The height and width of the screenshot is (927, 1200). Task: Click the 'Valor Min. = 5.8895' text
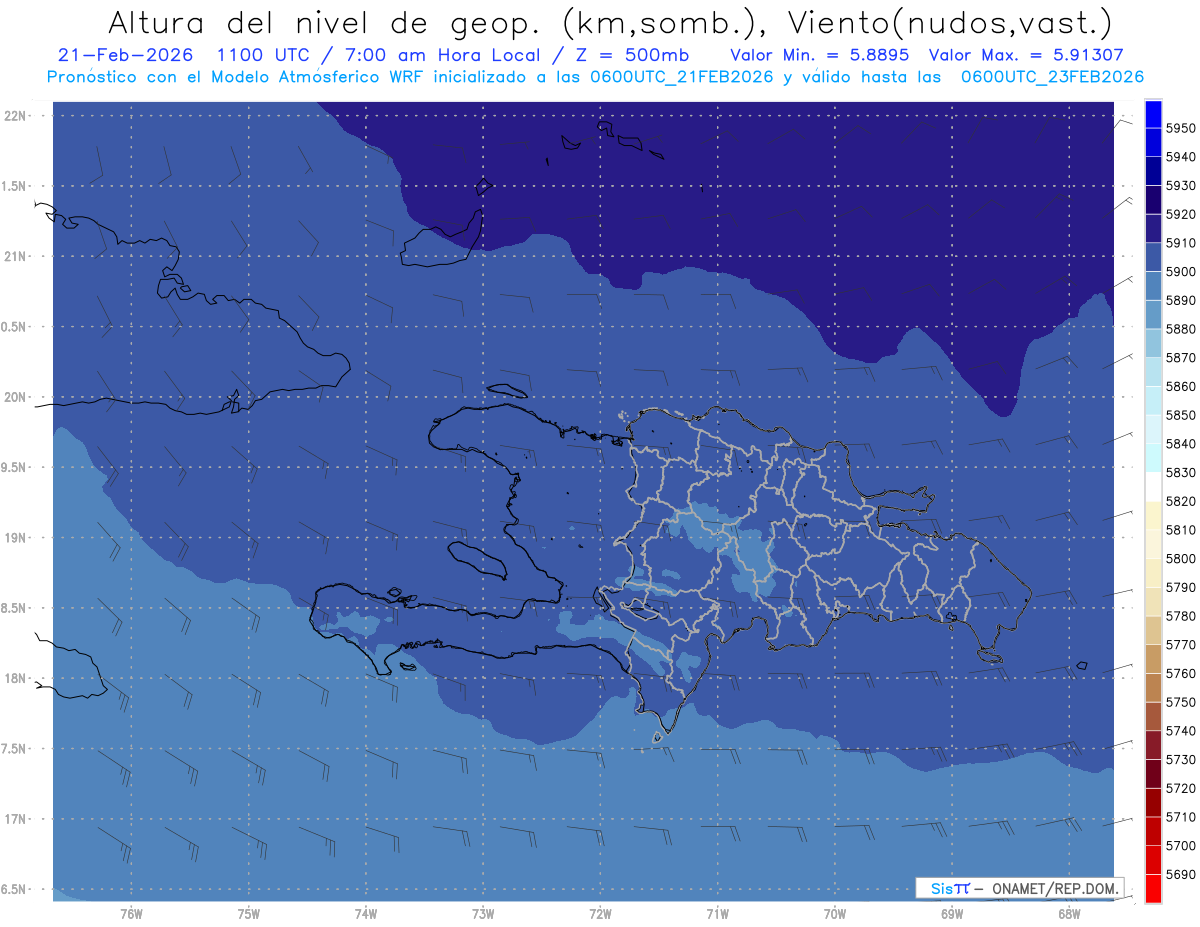819,55
